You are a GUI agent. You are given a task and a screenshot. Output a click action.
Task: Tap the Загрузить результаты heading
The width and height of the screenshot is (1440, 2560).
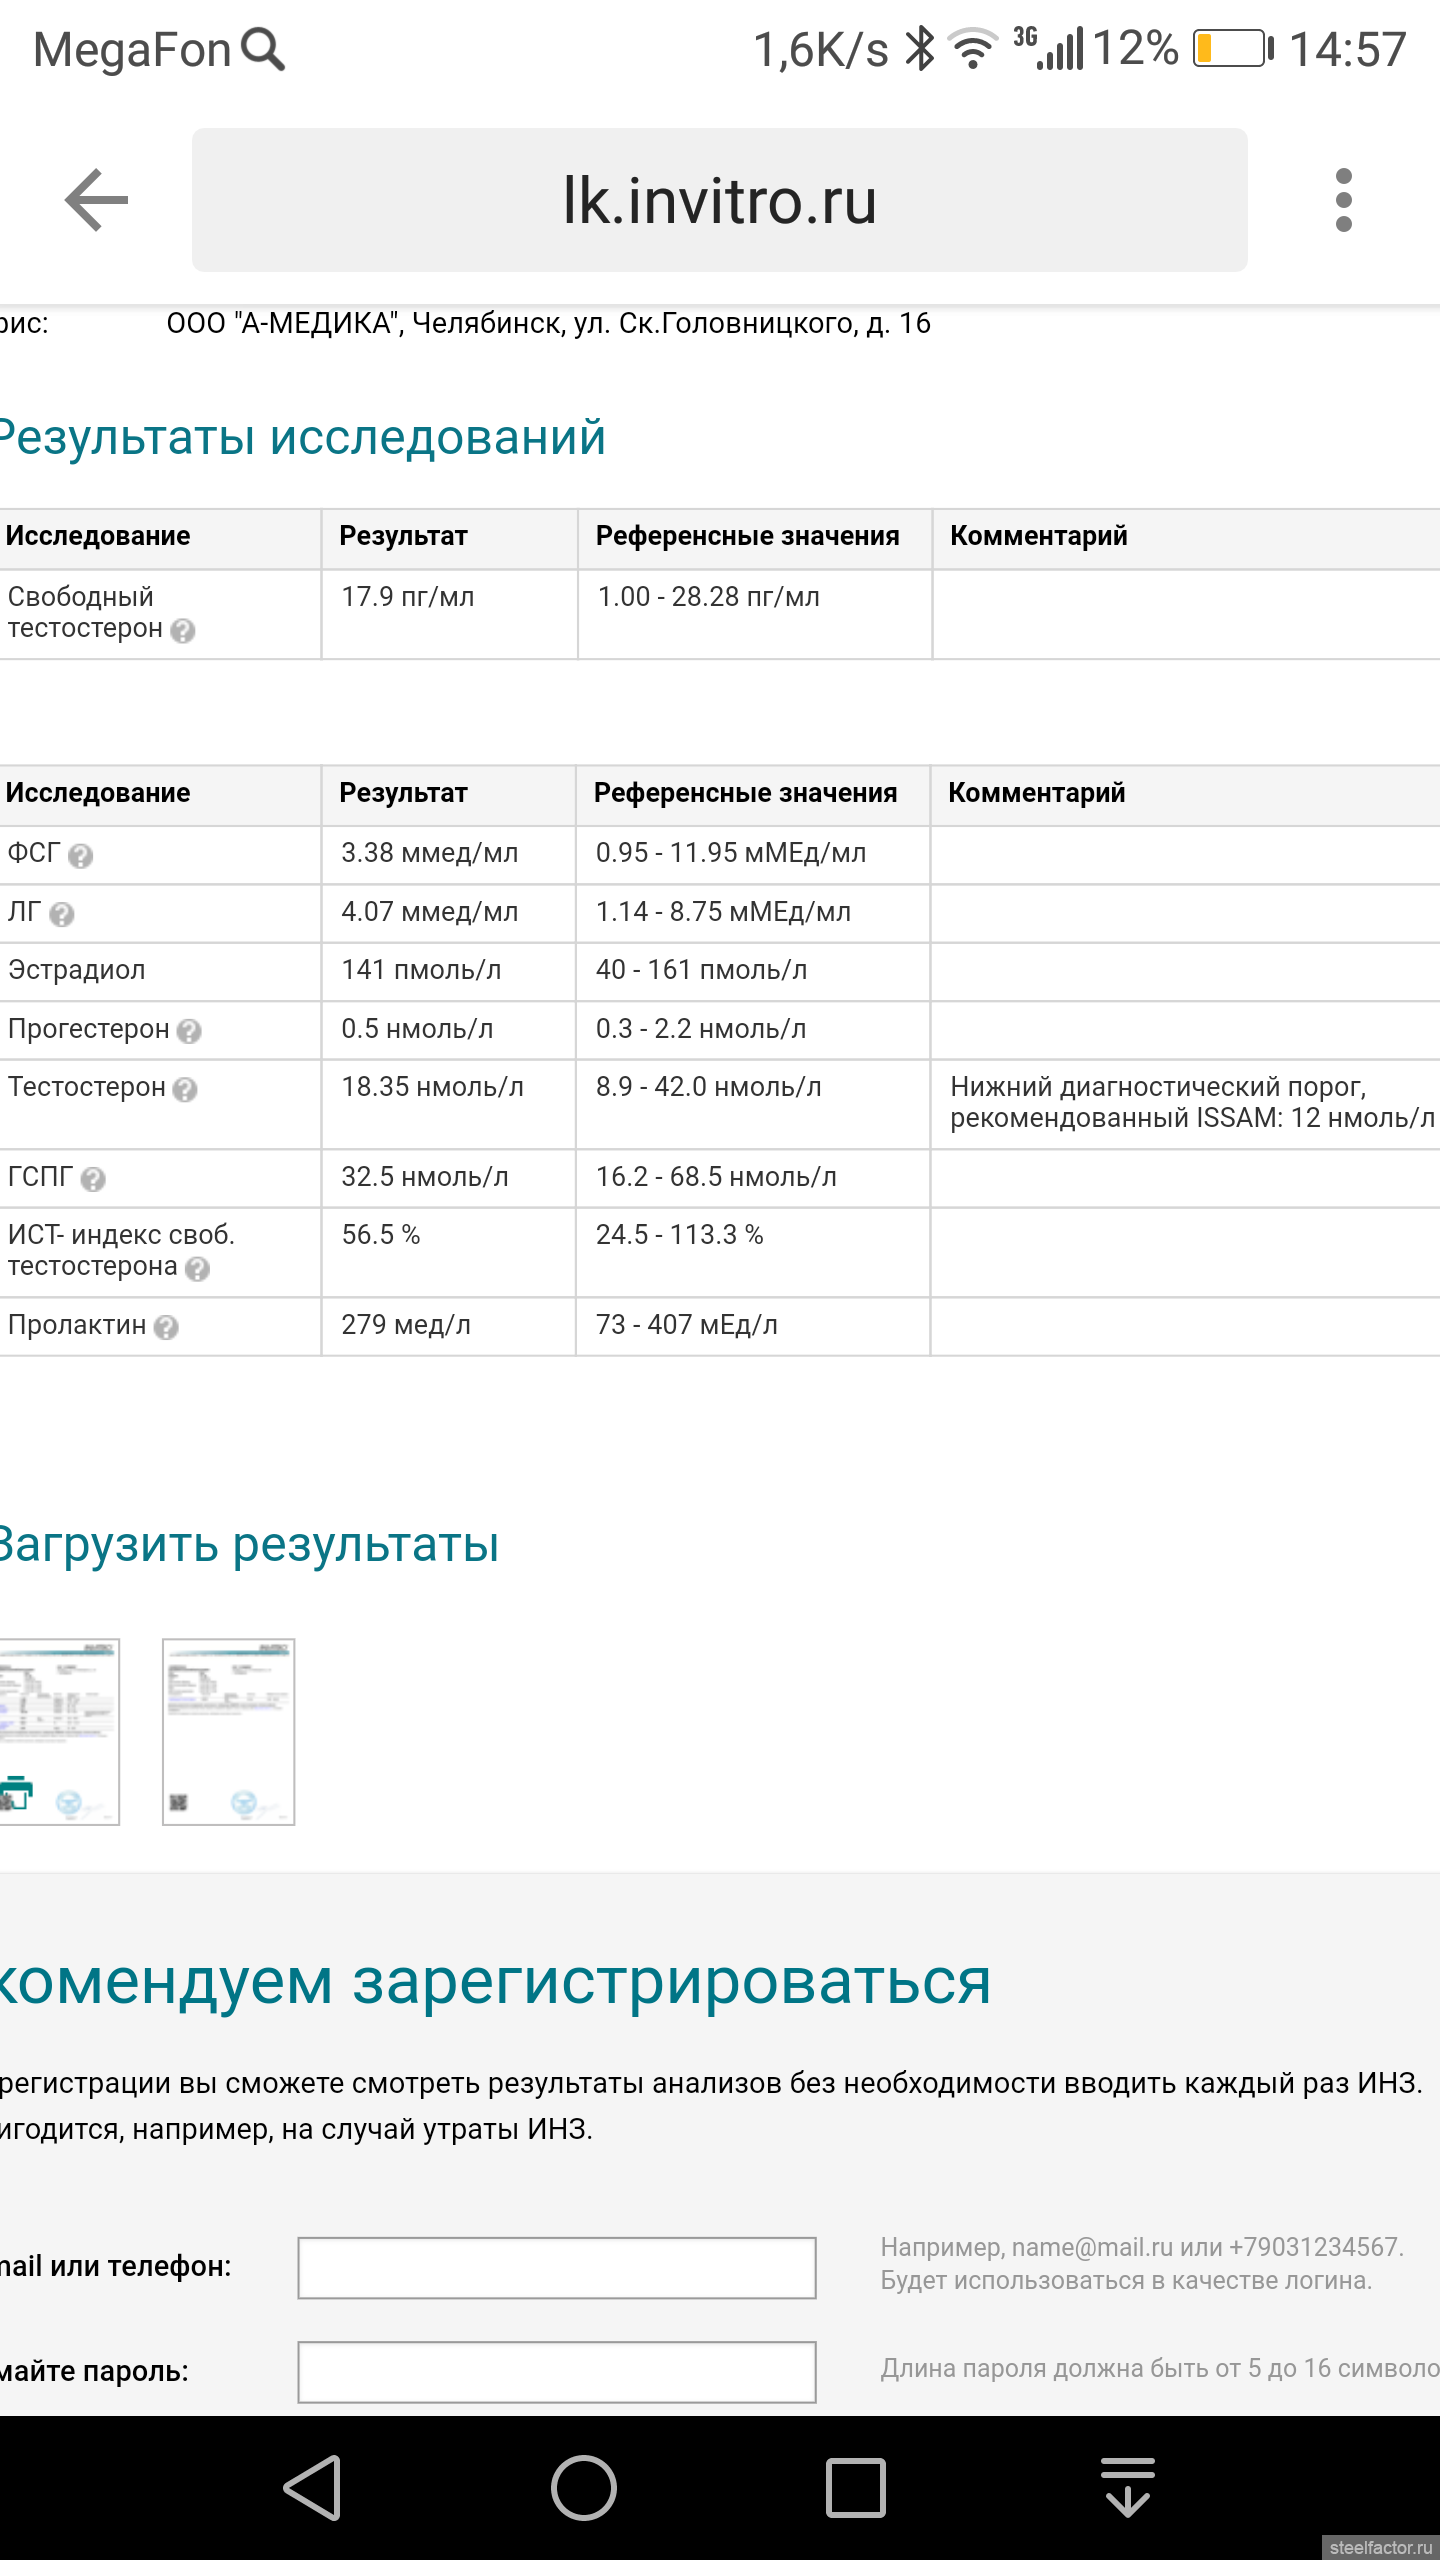[249, 1545]
